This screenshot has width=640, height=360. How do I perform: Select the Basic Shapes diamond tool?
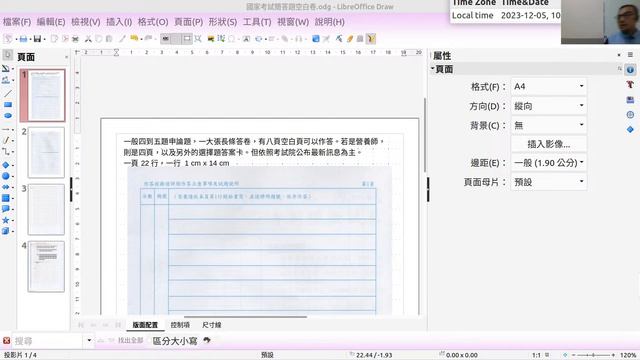click(x=6, y=165)
